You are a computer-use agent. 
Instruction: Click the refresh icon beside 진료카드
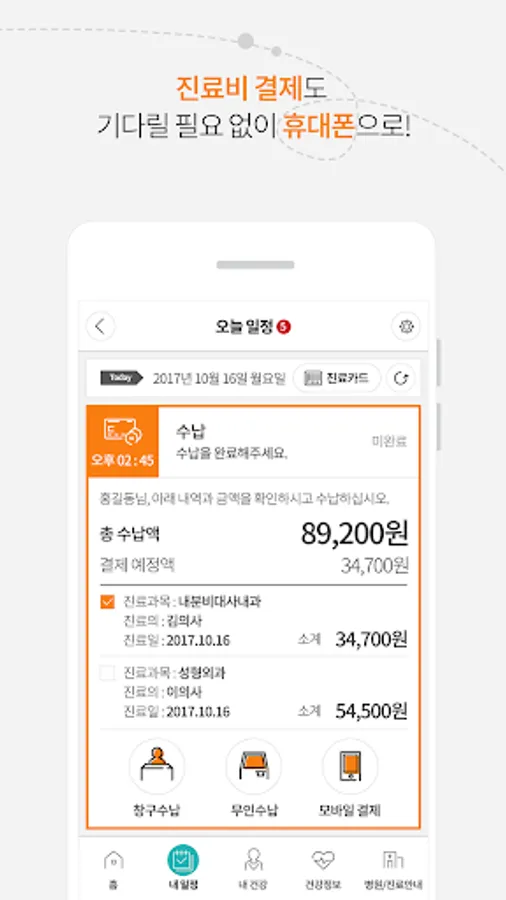point(400,378)
